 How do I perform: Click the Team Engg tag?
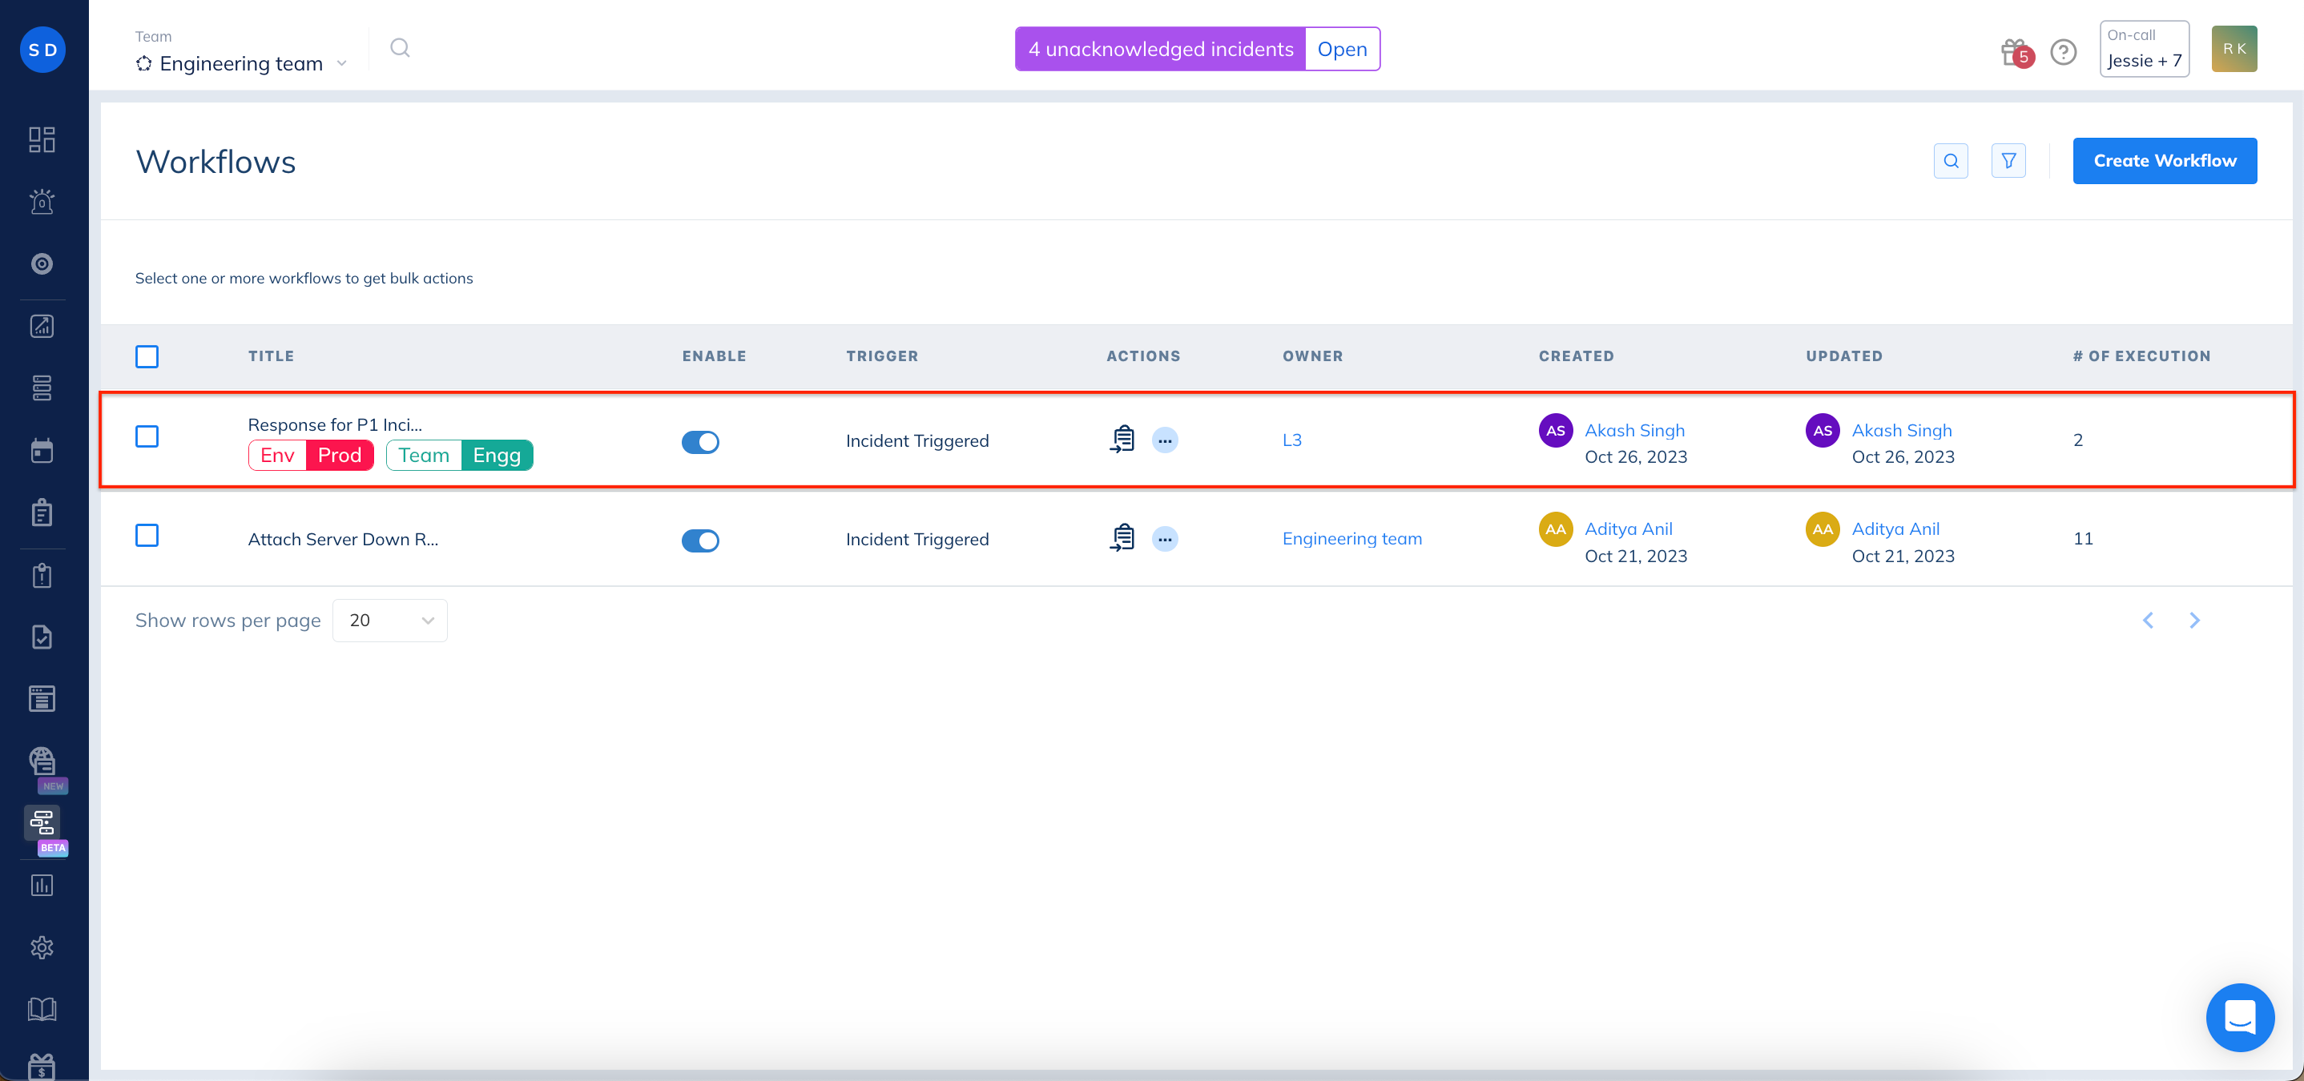point(460,455)
